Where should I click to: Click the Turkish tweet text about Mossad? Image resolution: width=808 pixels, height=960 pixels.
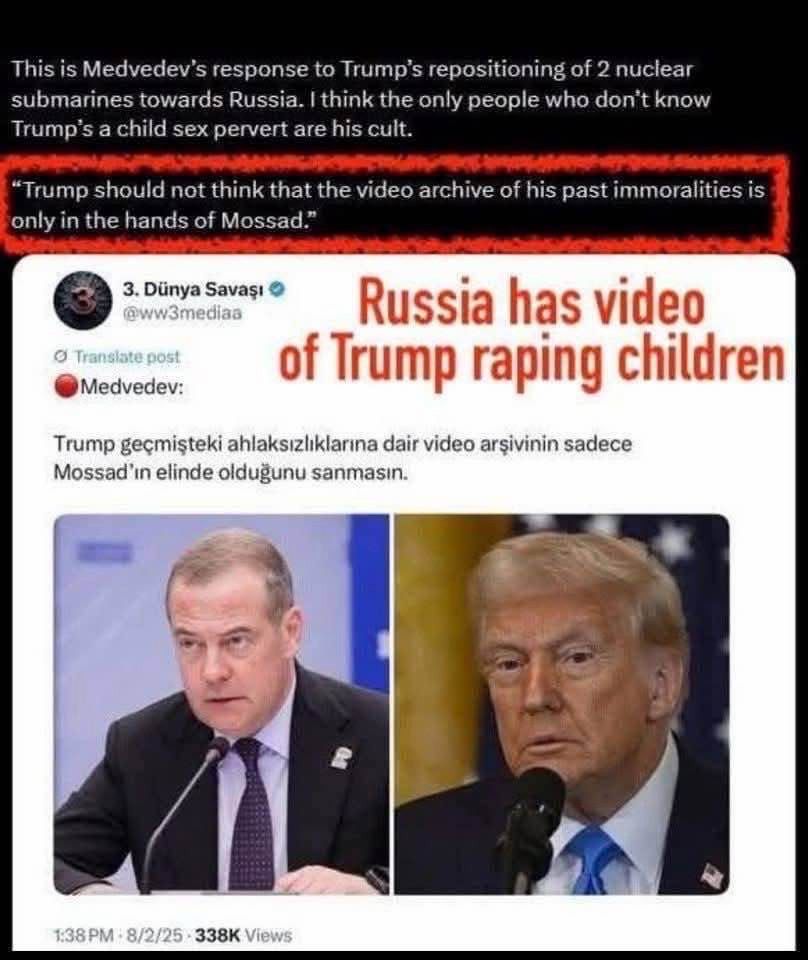click(x=343, y=458)
